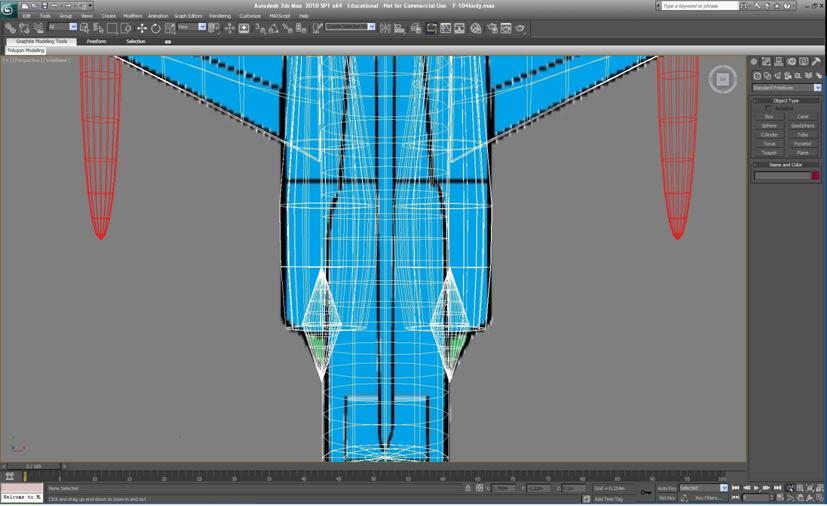
Task: Click the Cylinder primitive button
Action: coord(769,135)
